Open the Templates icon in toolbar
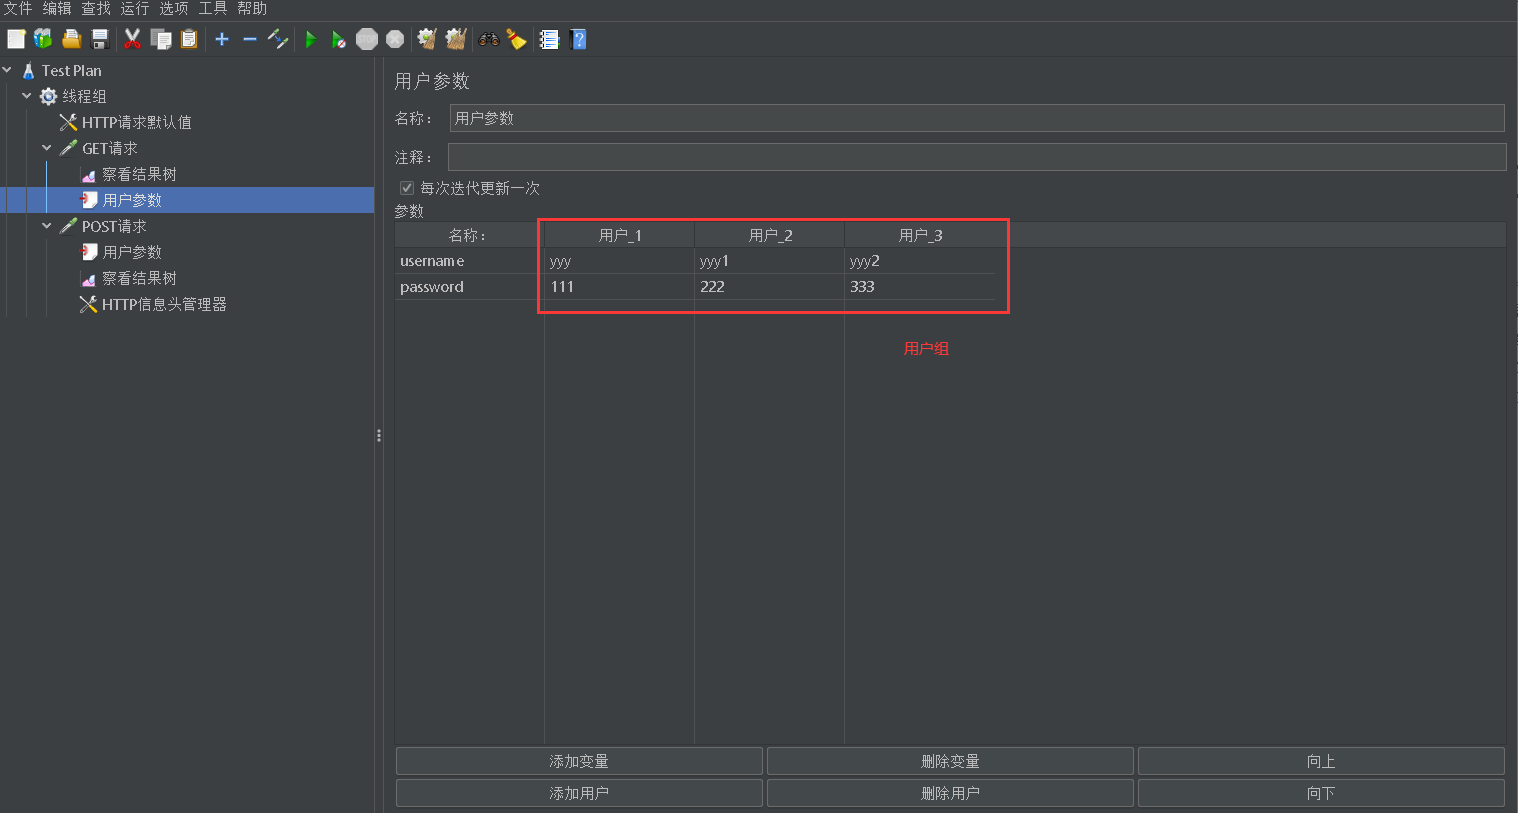Viewport: 1518px width, 813px height. (x=43, y=39)
